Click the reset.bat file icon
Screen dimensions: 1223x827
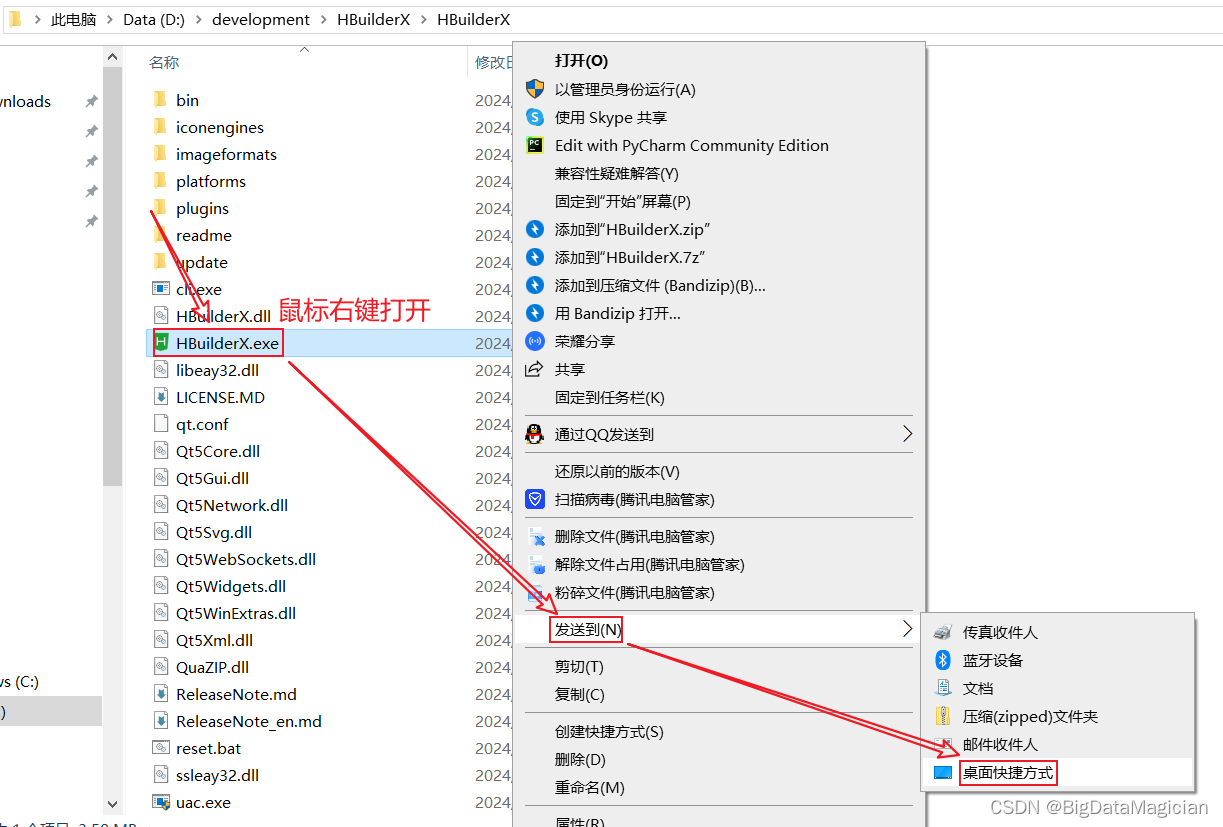click(x=161, y=748)
